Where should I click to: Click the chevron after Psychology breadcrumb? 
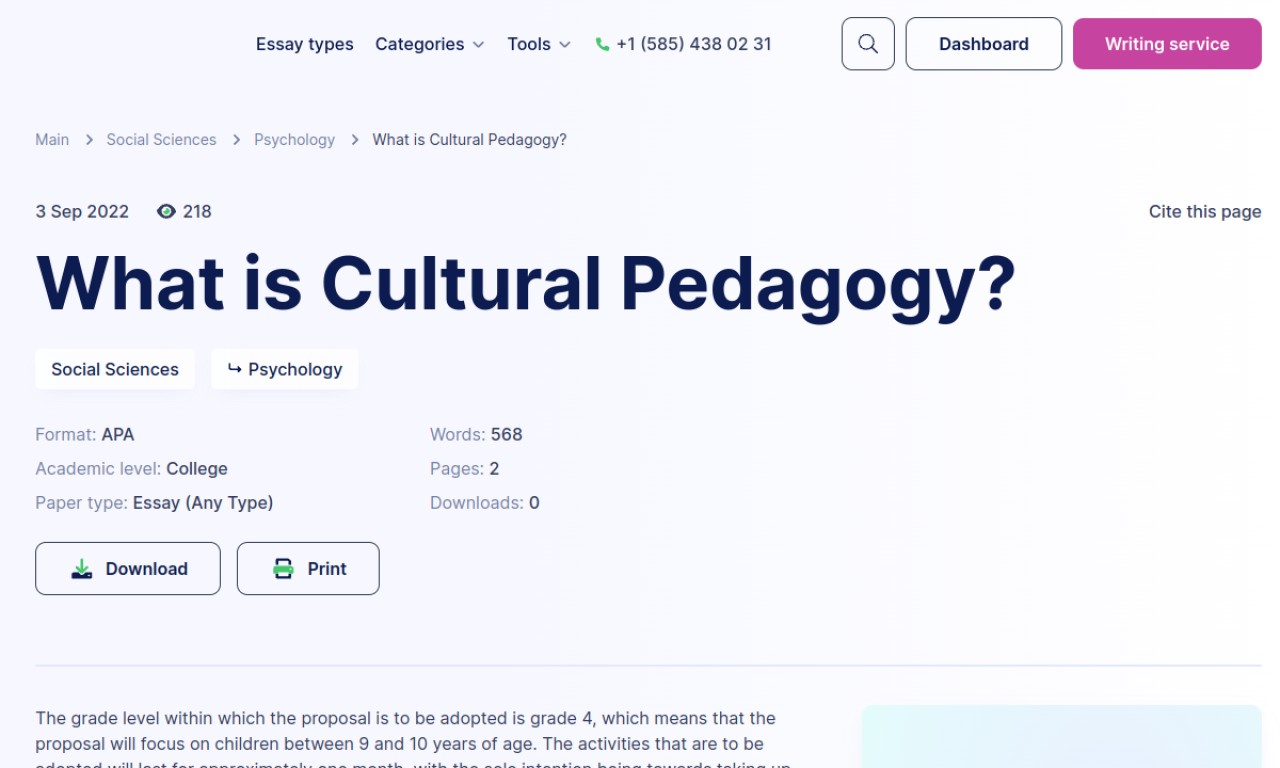coord(354,140)
